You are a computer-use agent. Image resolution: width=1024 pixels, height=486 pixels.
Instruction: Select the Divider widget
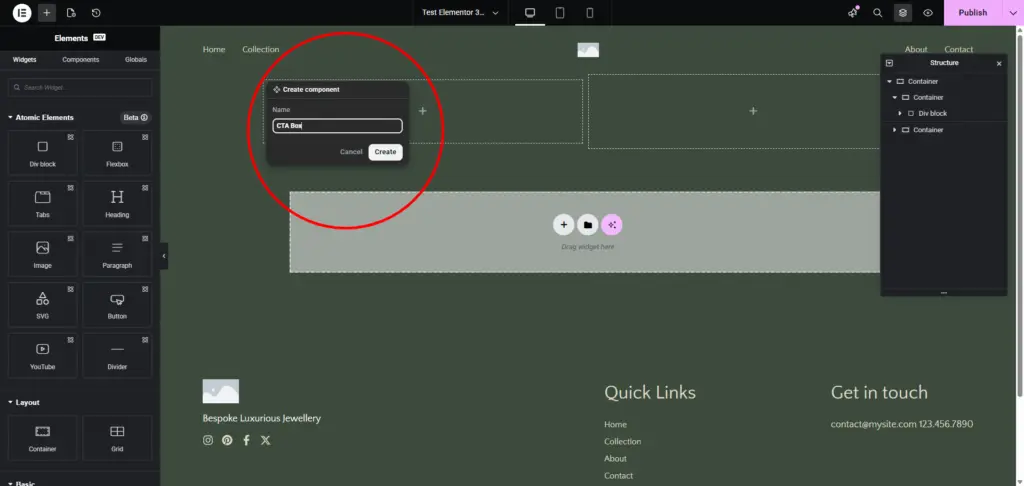click(x=117, y=355)
